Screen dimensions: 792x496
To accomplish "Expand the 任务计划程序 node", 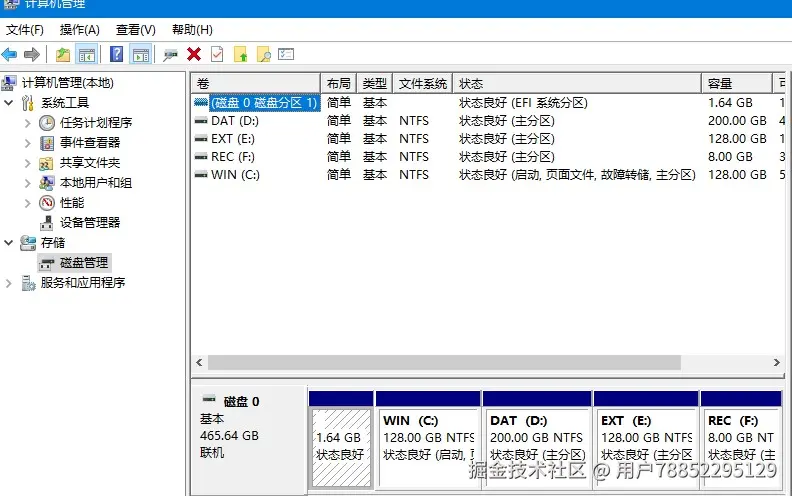I will [x=28, y=123].
